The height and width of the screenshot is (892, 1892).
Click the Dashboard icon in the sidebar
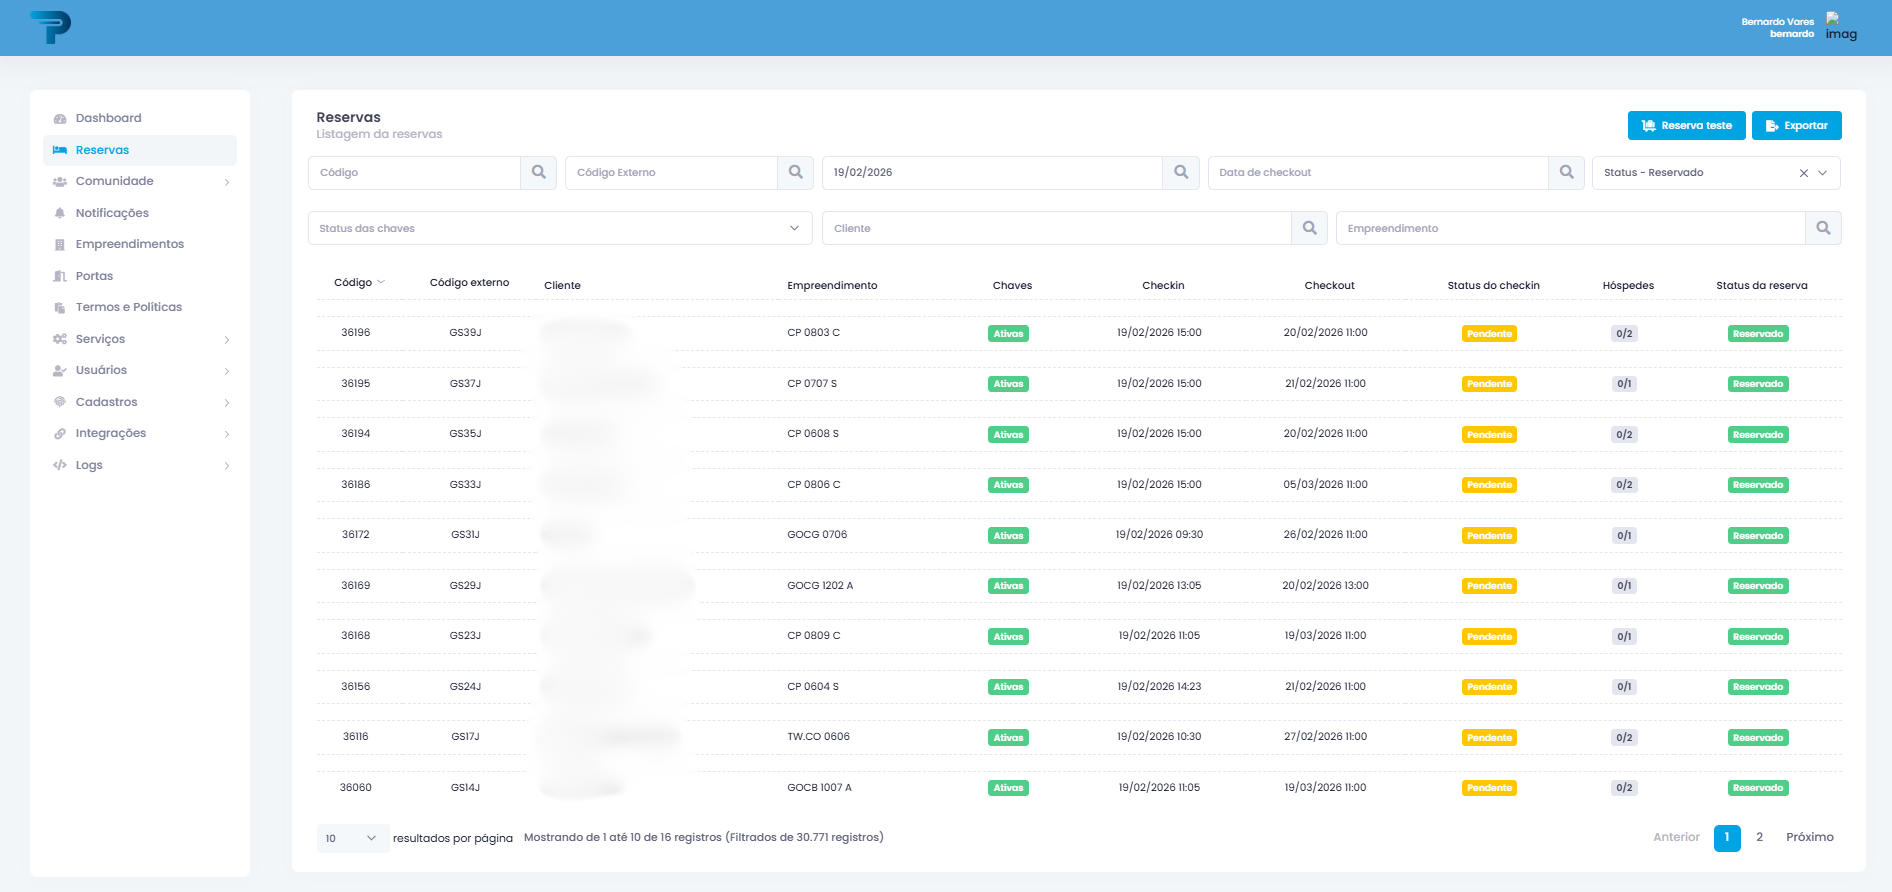[60, 119]
